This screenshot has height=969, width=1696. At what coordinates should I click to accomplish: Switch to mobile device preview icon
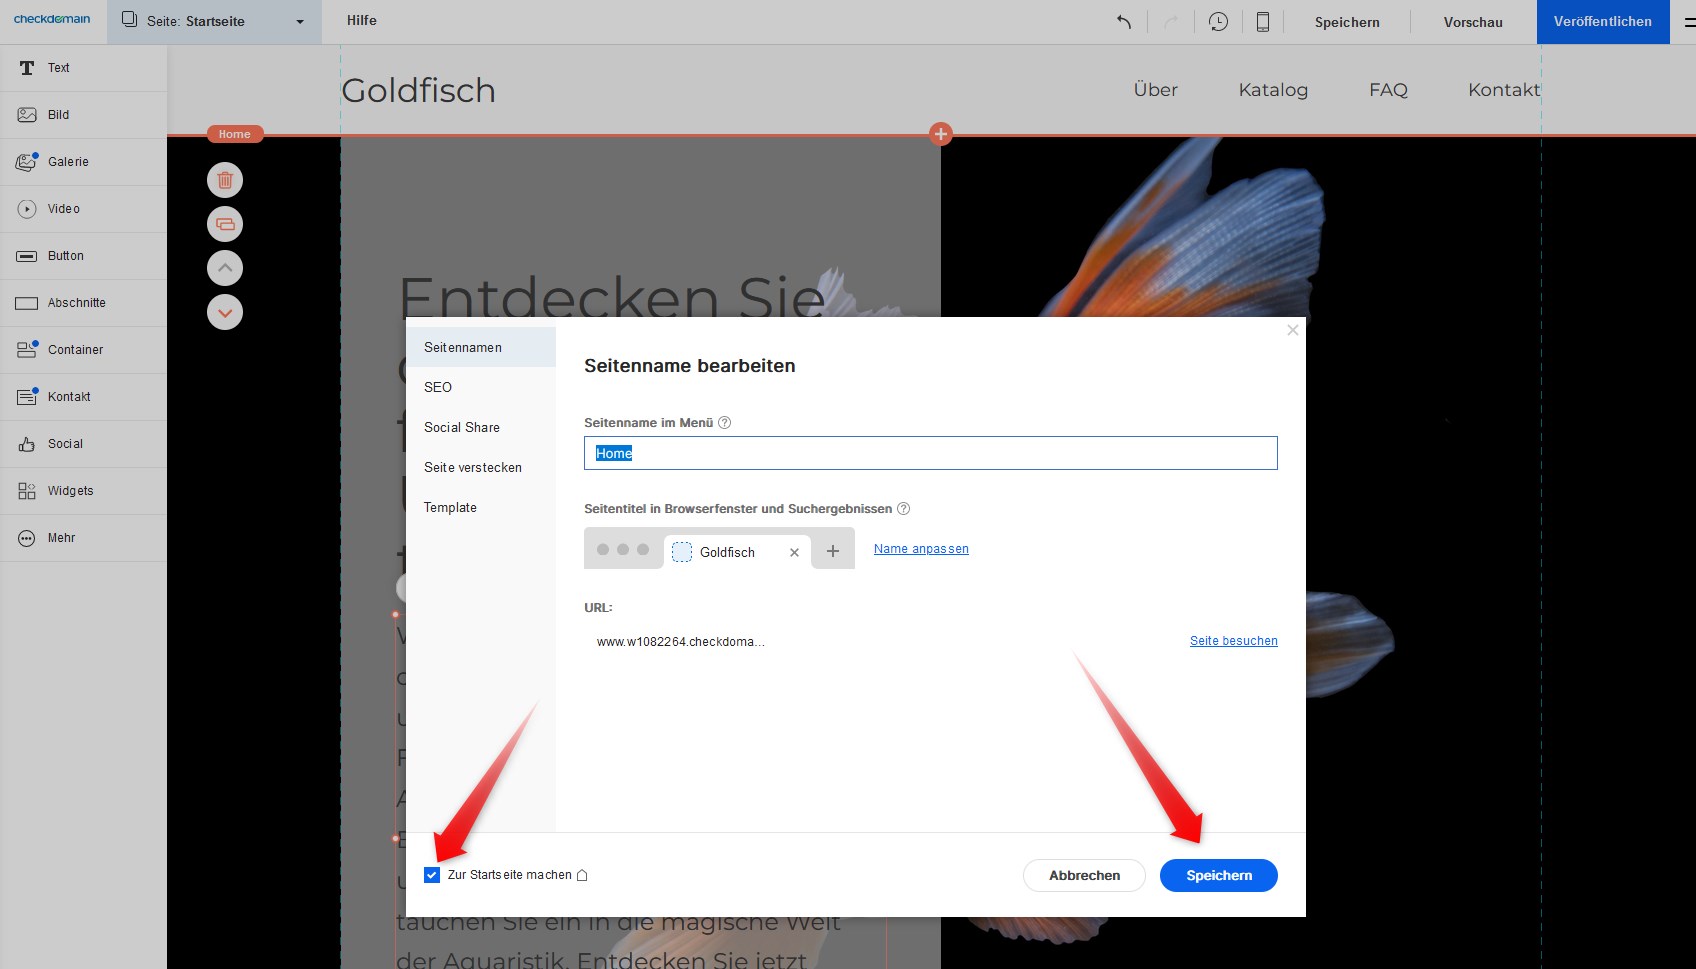pos(1263,22)
